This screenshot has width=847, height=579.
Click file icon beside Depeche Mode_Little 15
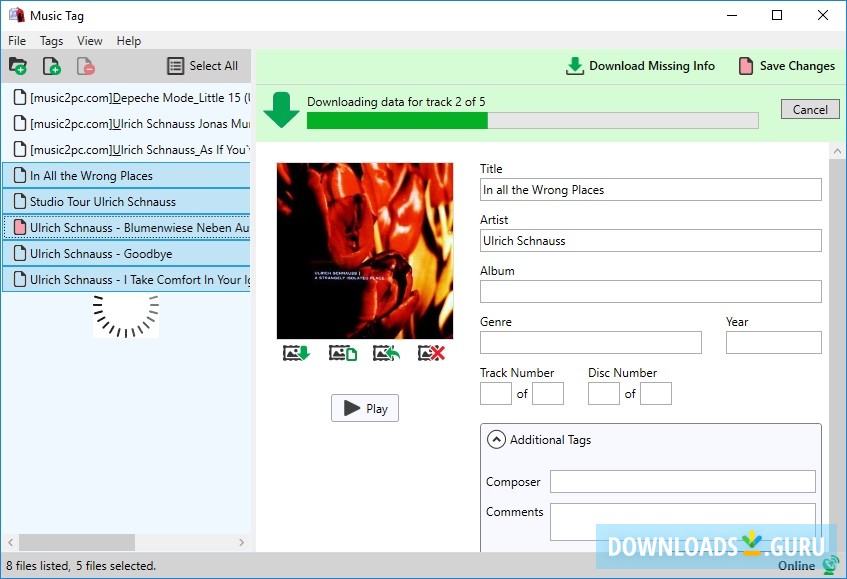point(20,97)
